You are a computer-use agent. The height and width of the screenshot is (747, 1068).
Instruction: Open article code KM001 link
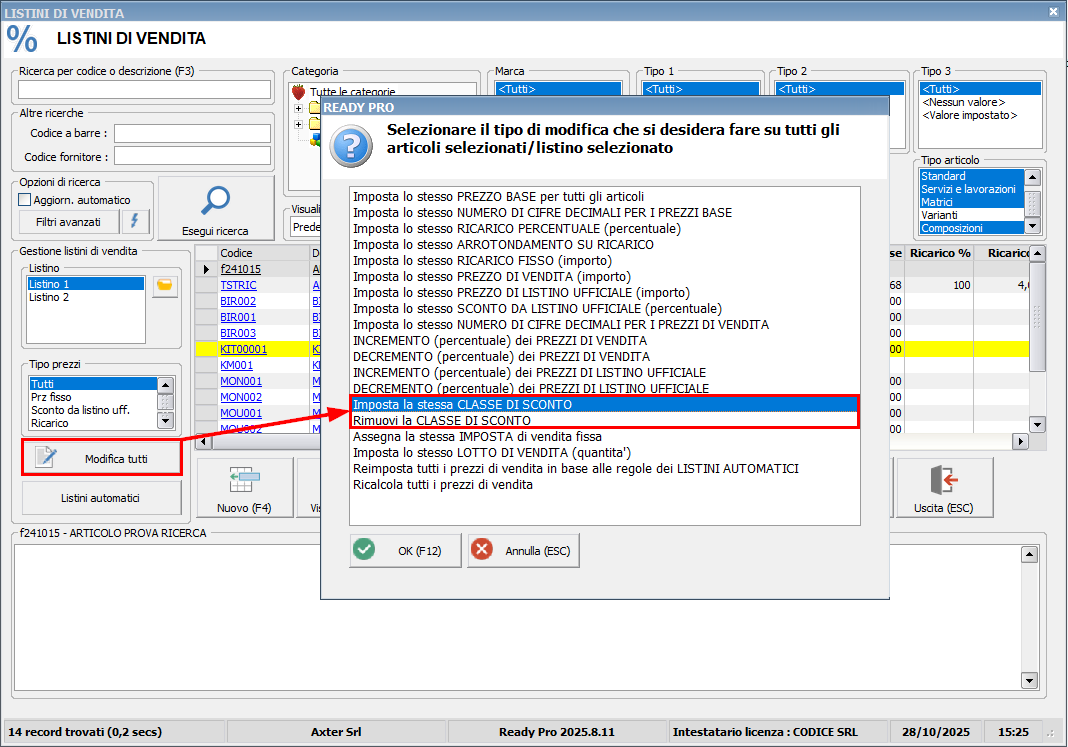click(236, 365)
